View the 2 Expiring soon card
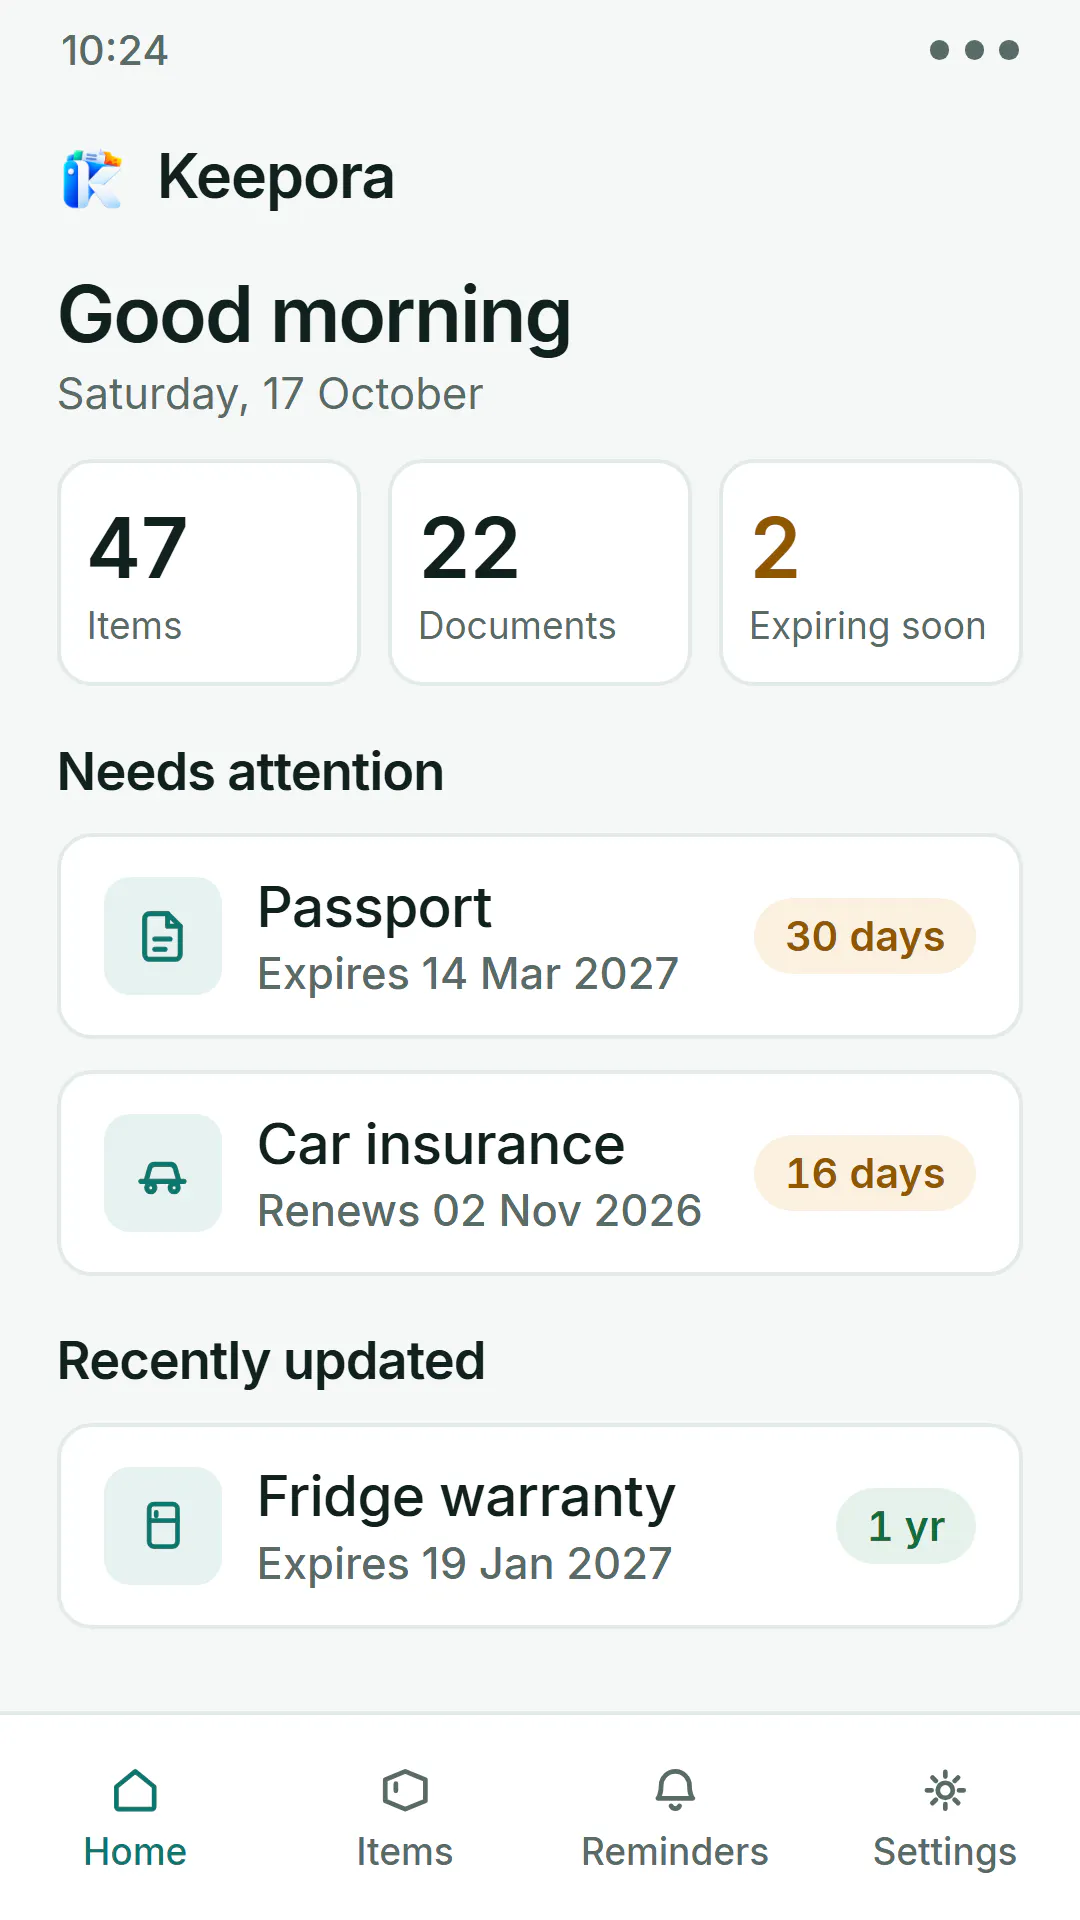The height and width of the screenshot is (1920, 1080). pos(871,573)
